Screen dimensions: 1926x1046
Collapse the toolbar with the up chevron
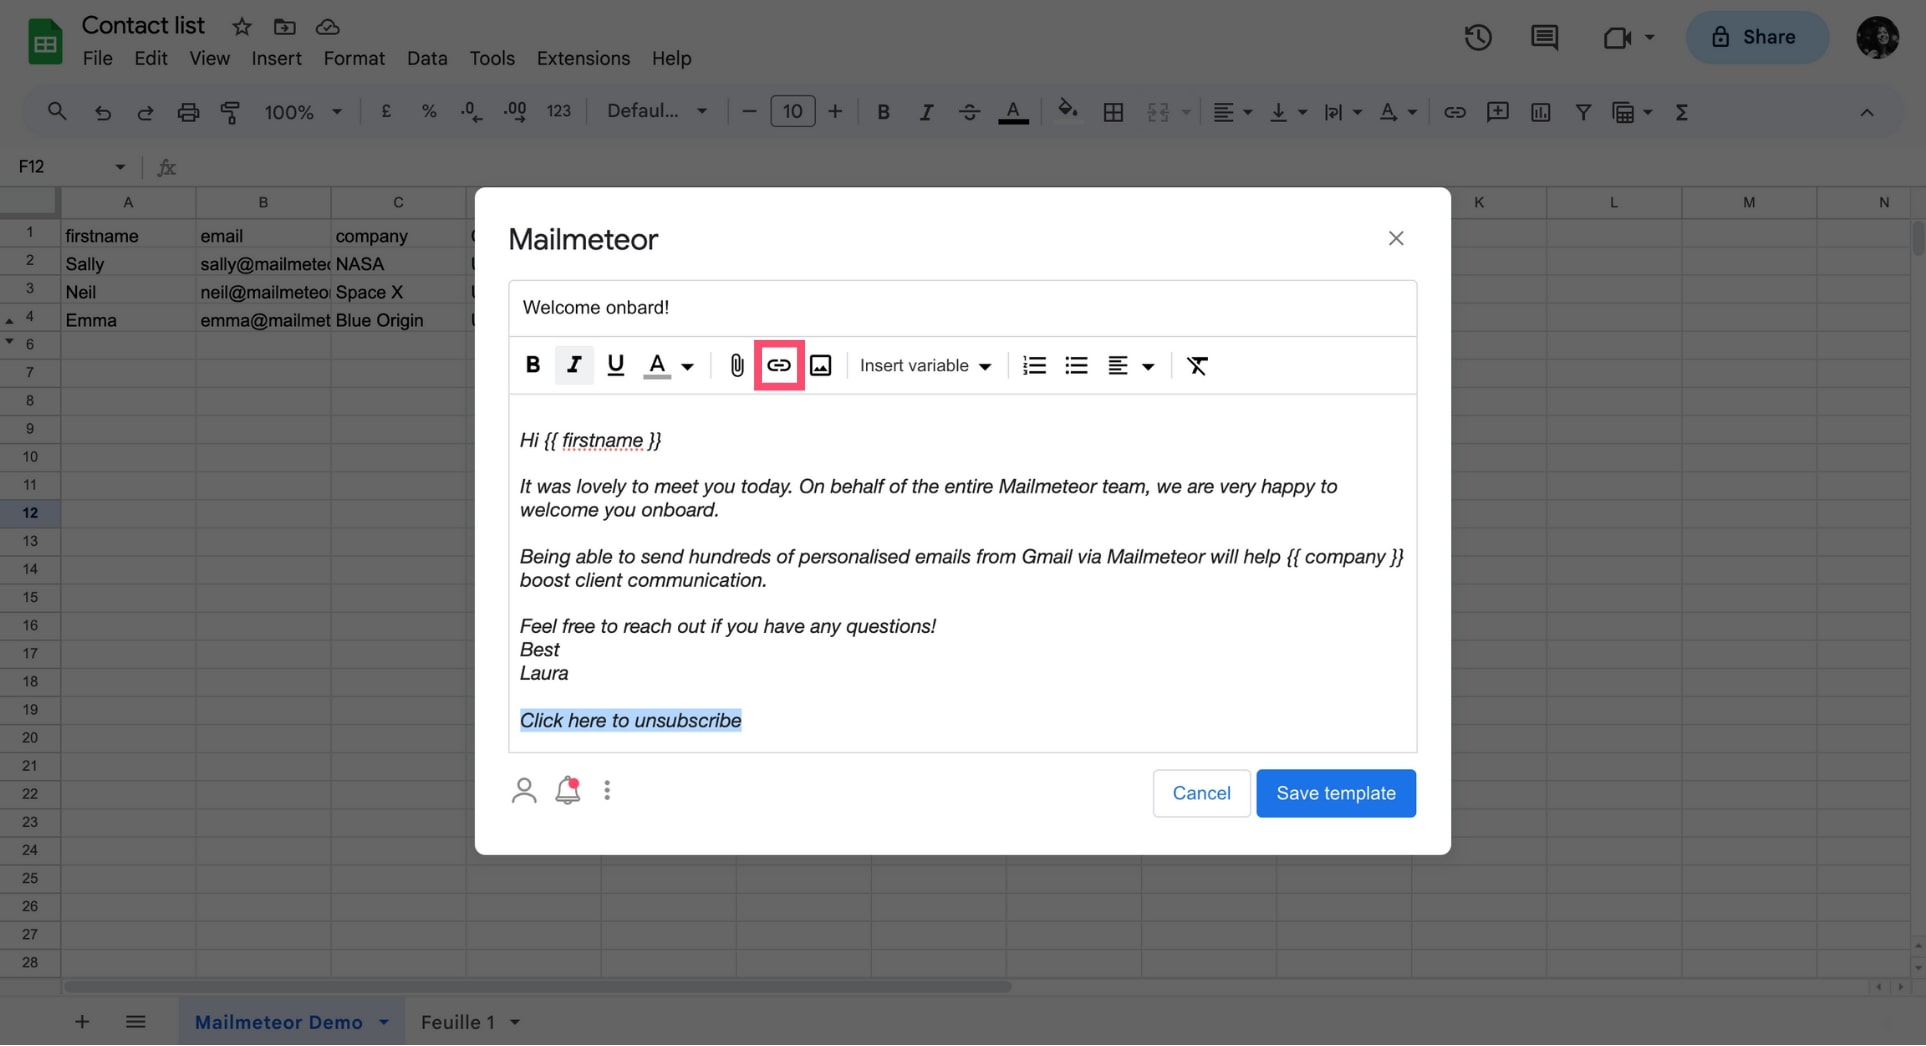1866,112
